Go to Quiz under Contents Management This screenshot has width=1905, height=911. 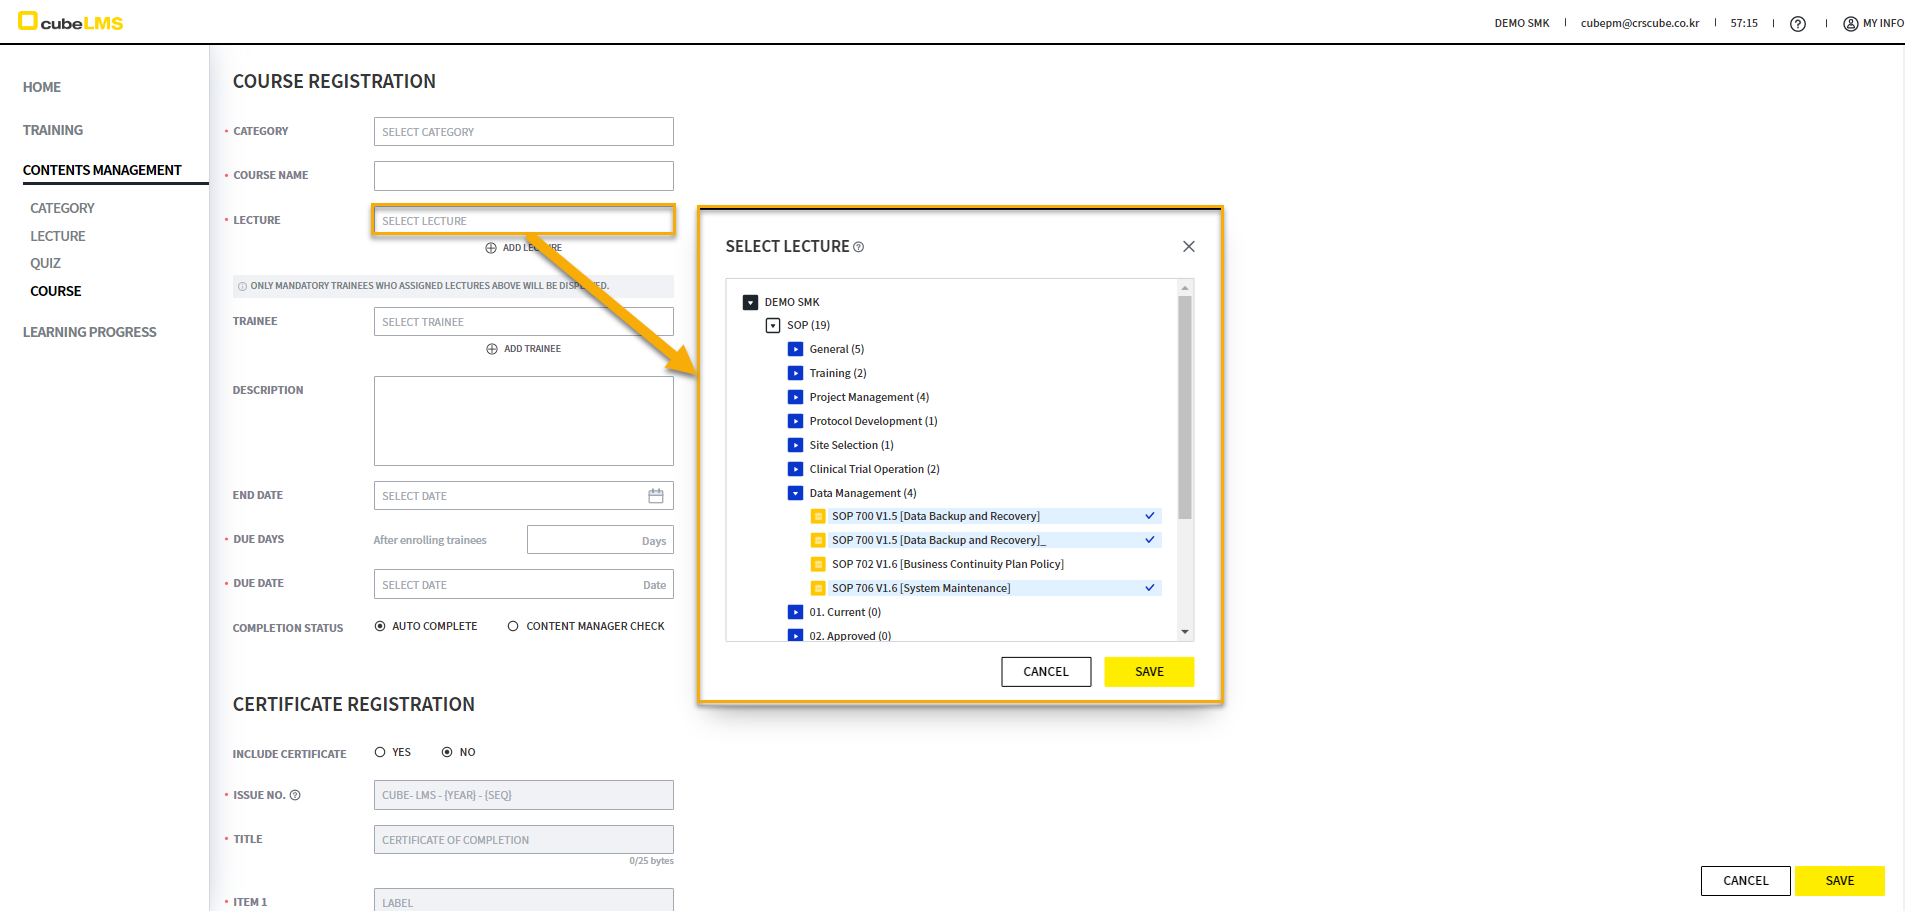[45, 264]
